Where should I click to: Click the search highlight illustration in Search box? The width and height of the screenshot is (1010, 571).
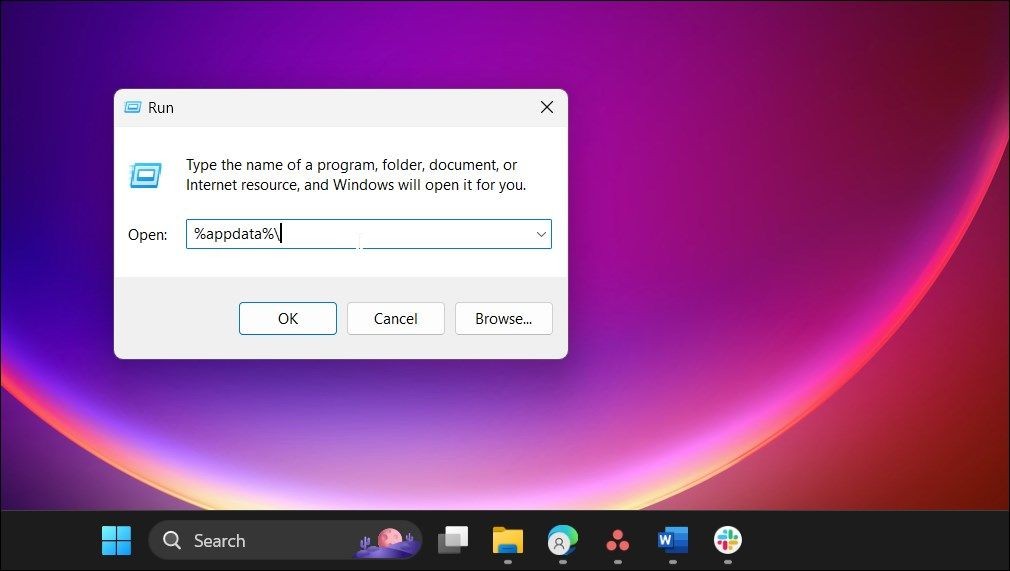click(388, 542)
